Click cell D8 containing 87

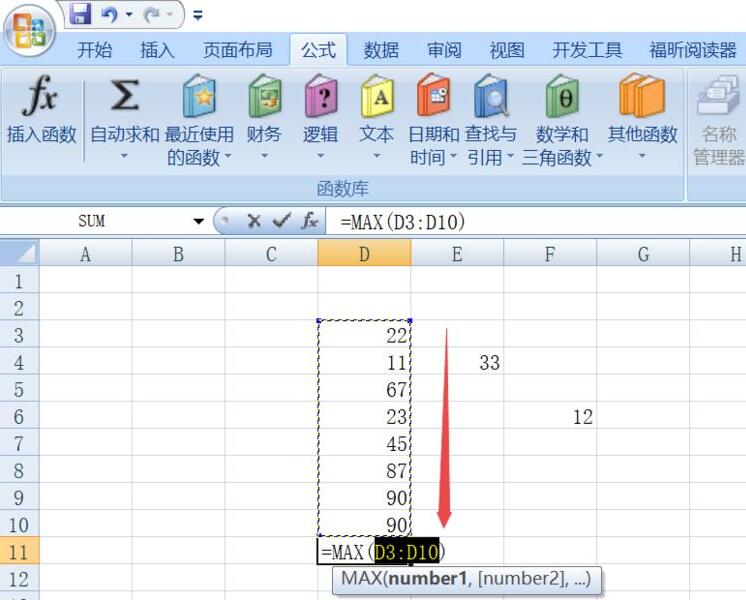[364, 471]
